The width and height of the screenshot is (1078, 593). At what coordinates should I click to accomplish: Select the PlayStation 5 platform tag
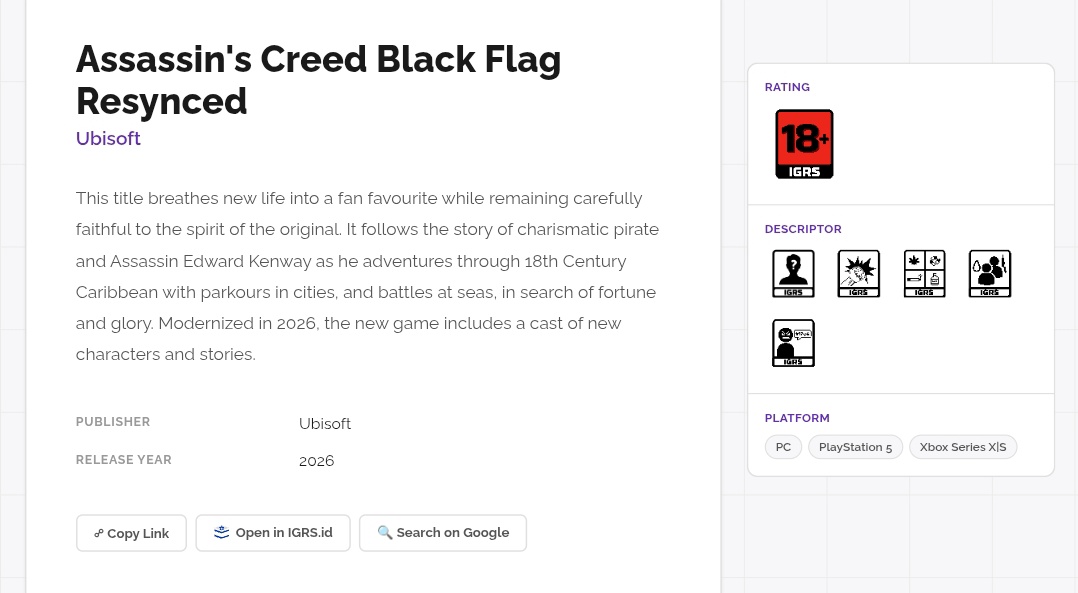(855, 447)
